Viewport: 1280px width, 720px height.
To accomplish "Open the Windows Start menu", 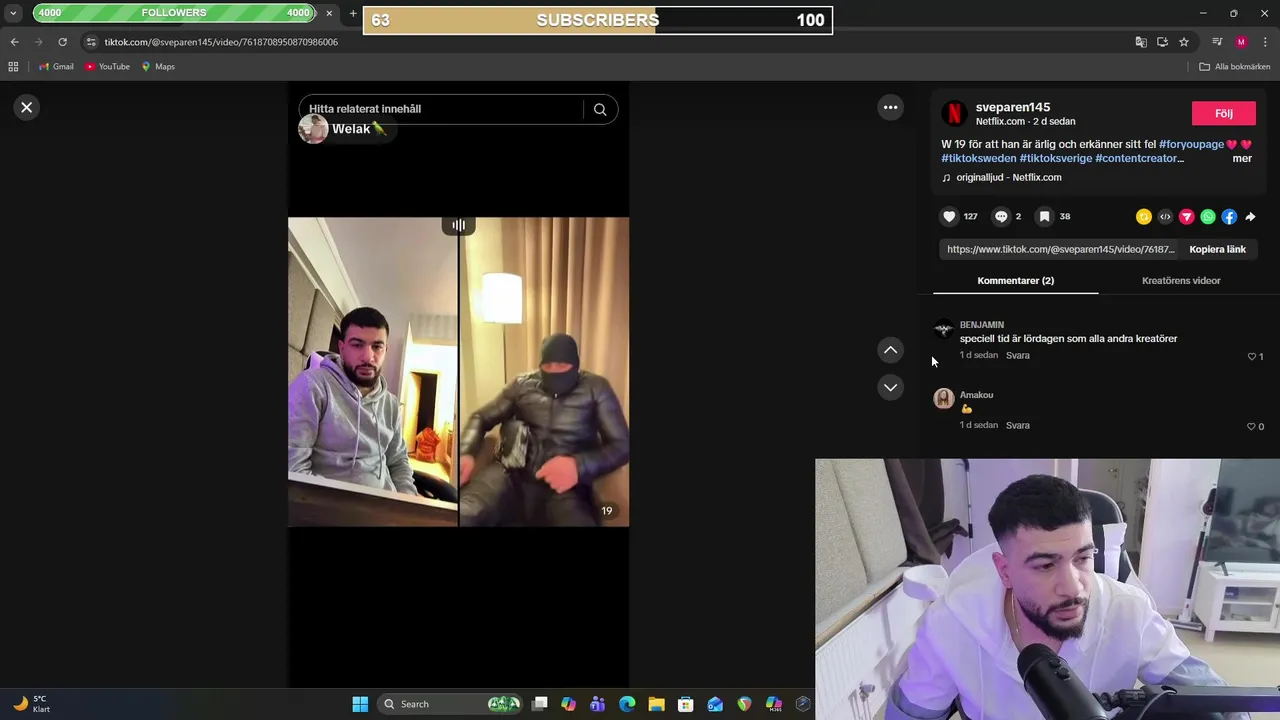I will (360, 704).
